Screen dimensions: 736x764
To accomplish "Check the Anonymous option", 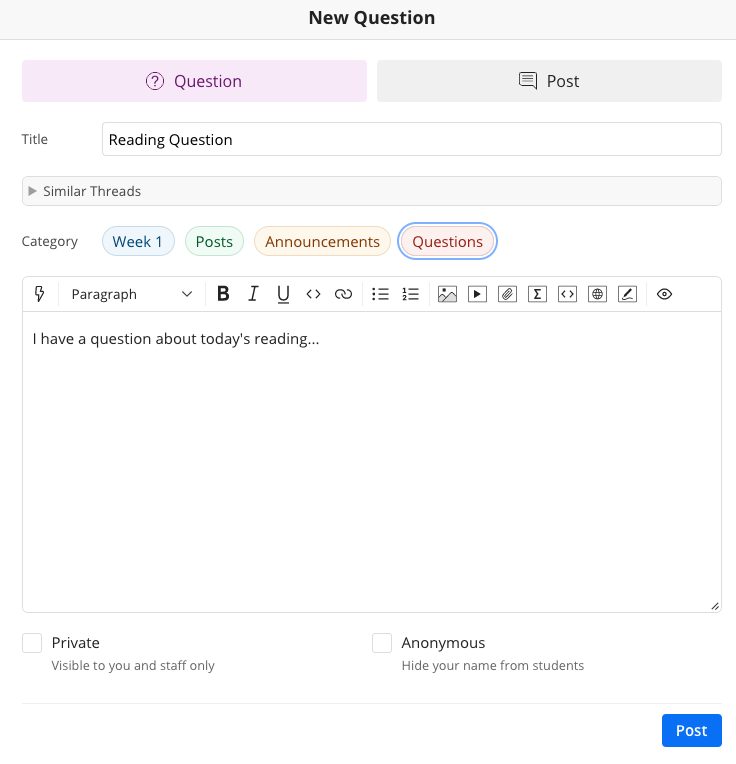I will click(x=382, y=643).
